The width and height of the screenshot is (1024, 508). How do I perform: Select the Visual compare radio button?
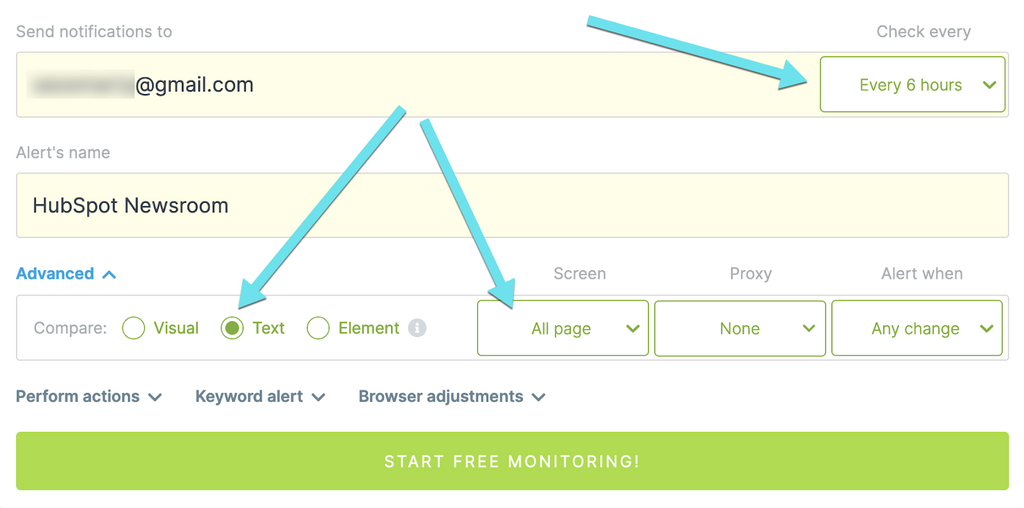click(x=134, y=328)
